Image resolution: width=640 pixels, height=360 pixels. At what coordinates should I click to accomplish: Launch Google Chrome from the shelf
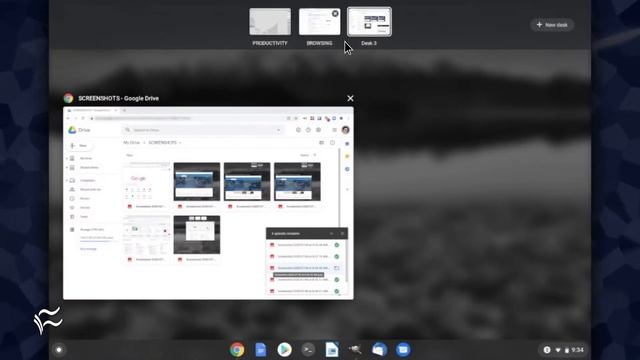[237, 350]
